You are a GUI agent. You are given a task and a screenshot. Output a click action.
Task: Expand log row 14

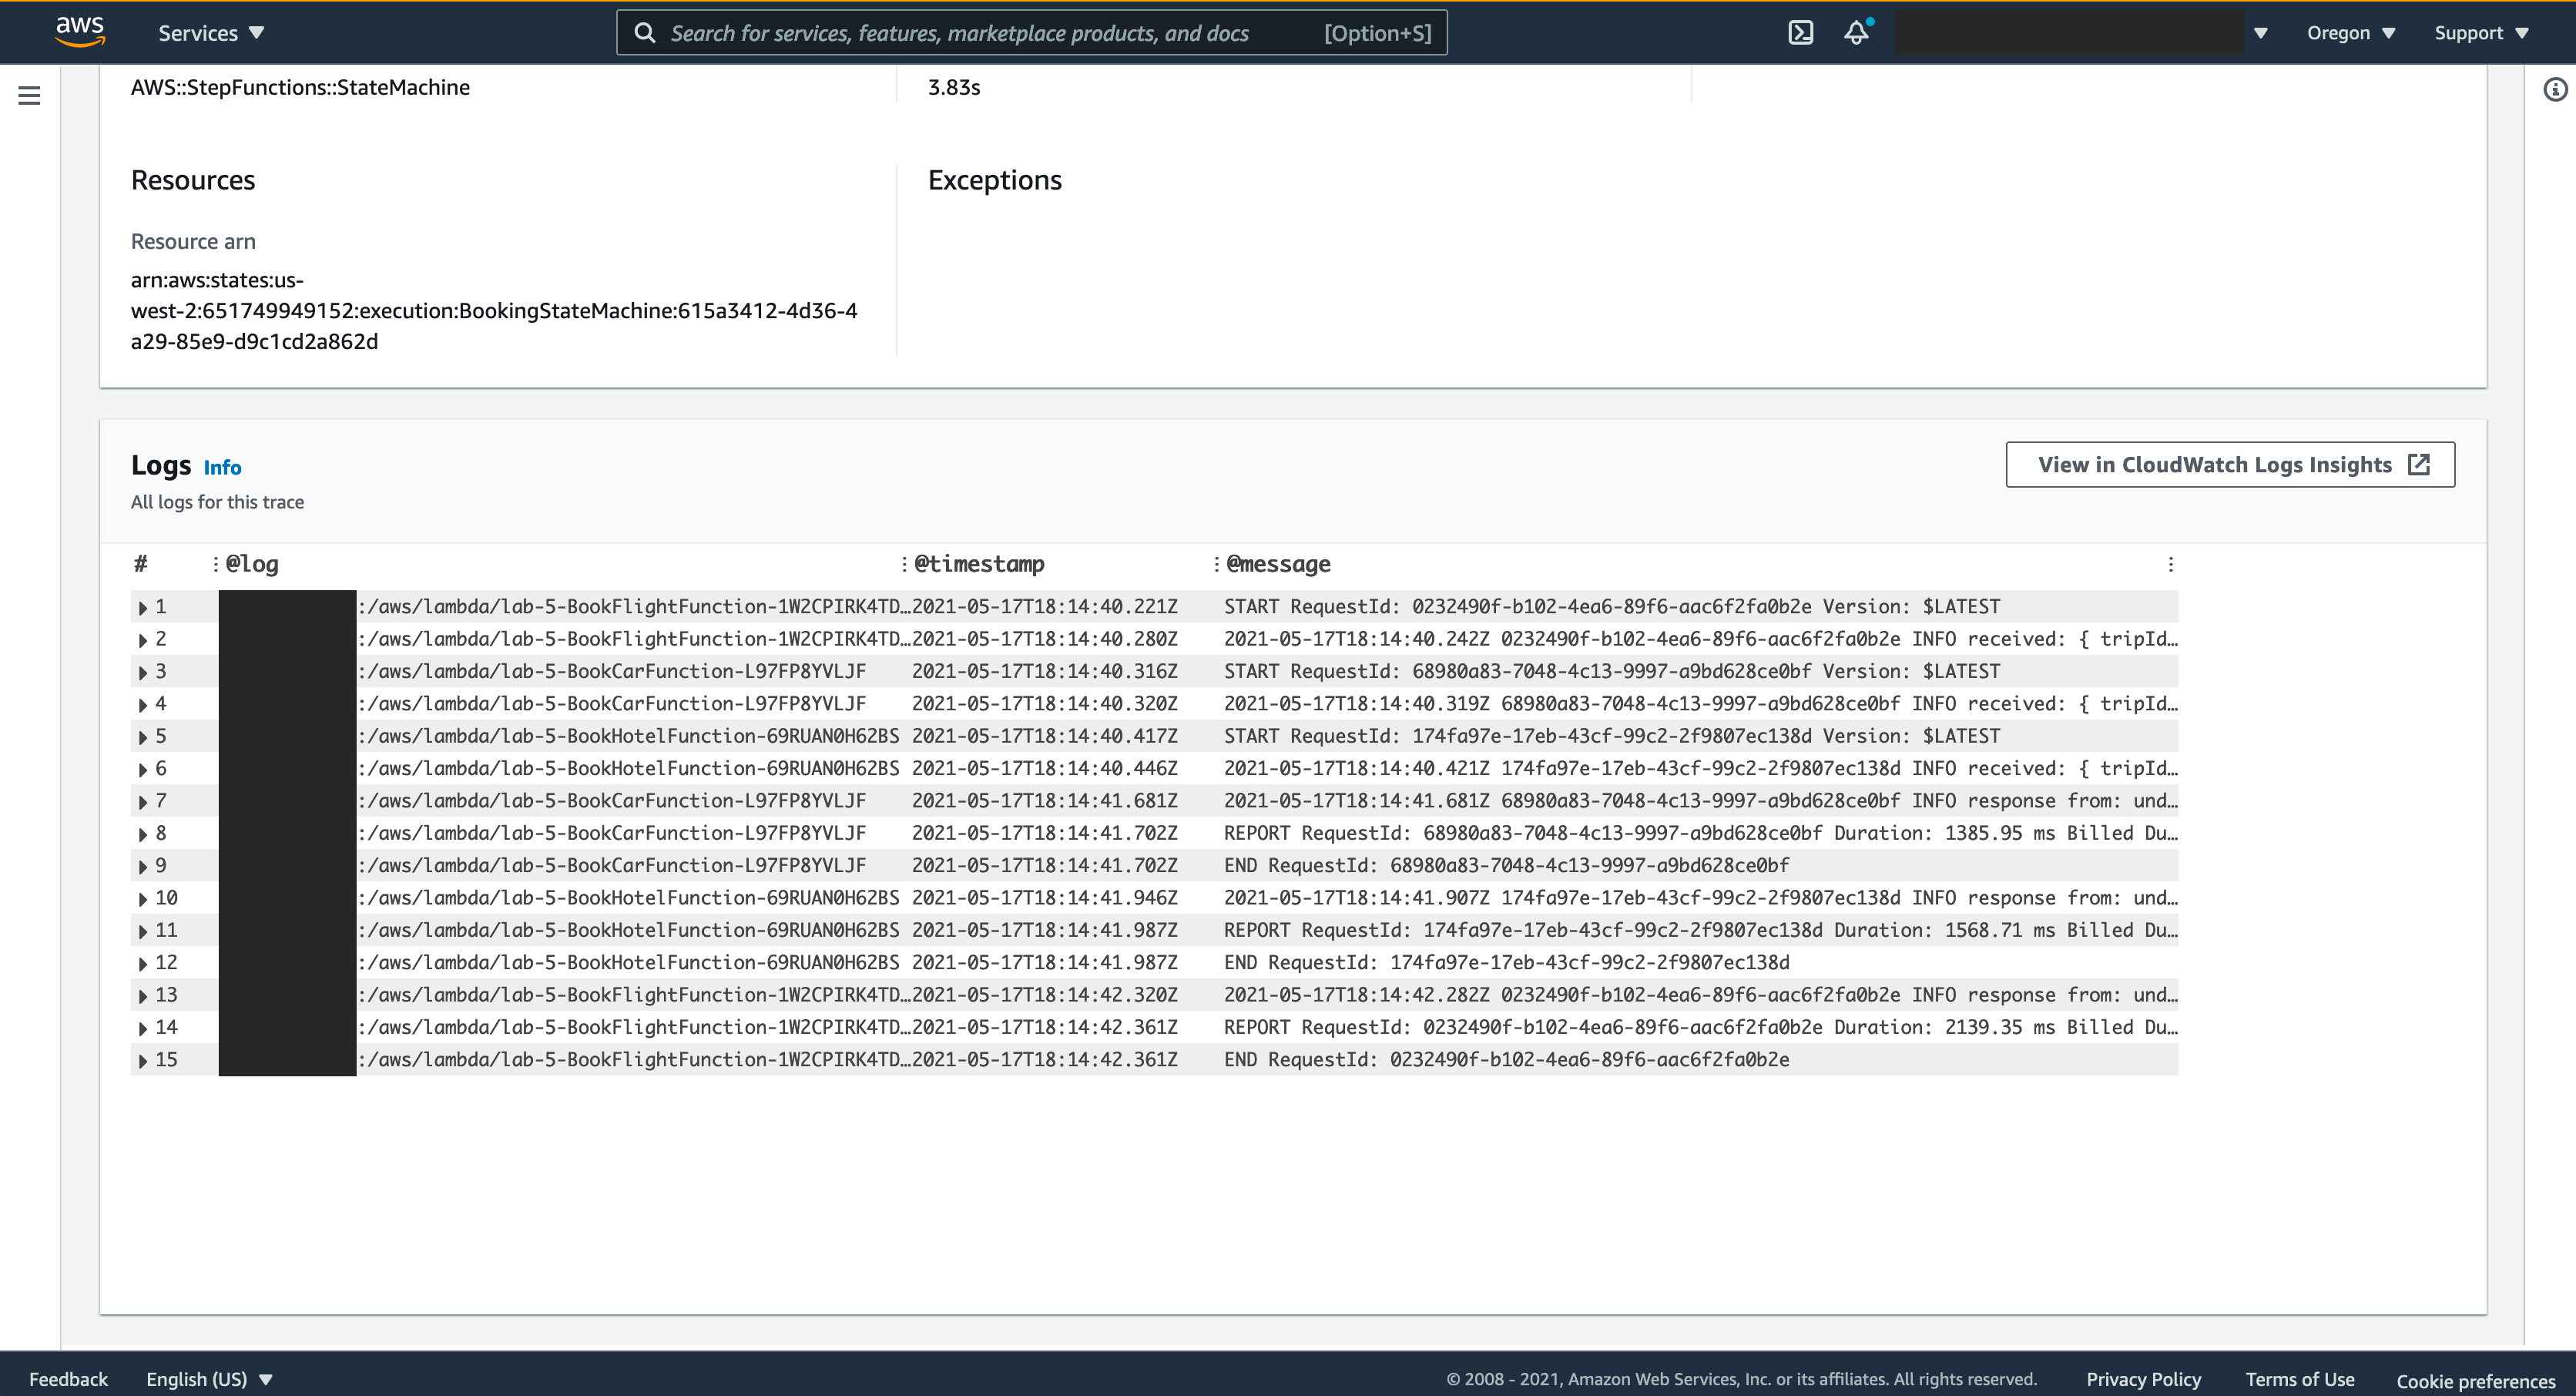(x=143, y=1028)
